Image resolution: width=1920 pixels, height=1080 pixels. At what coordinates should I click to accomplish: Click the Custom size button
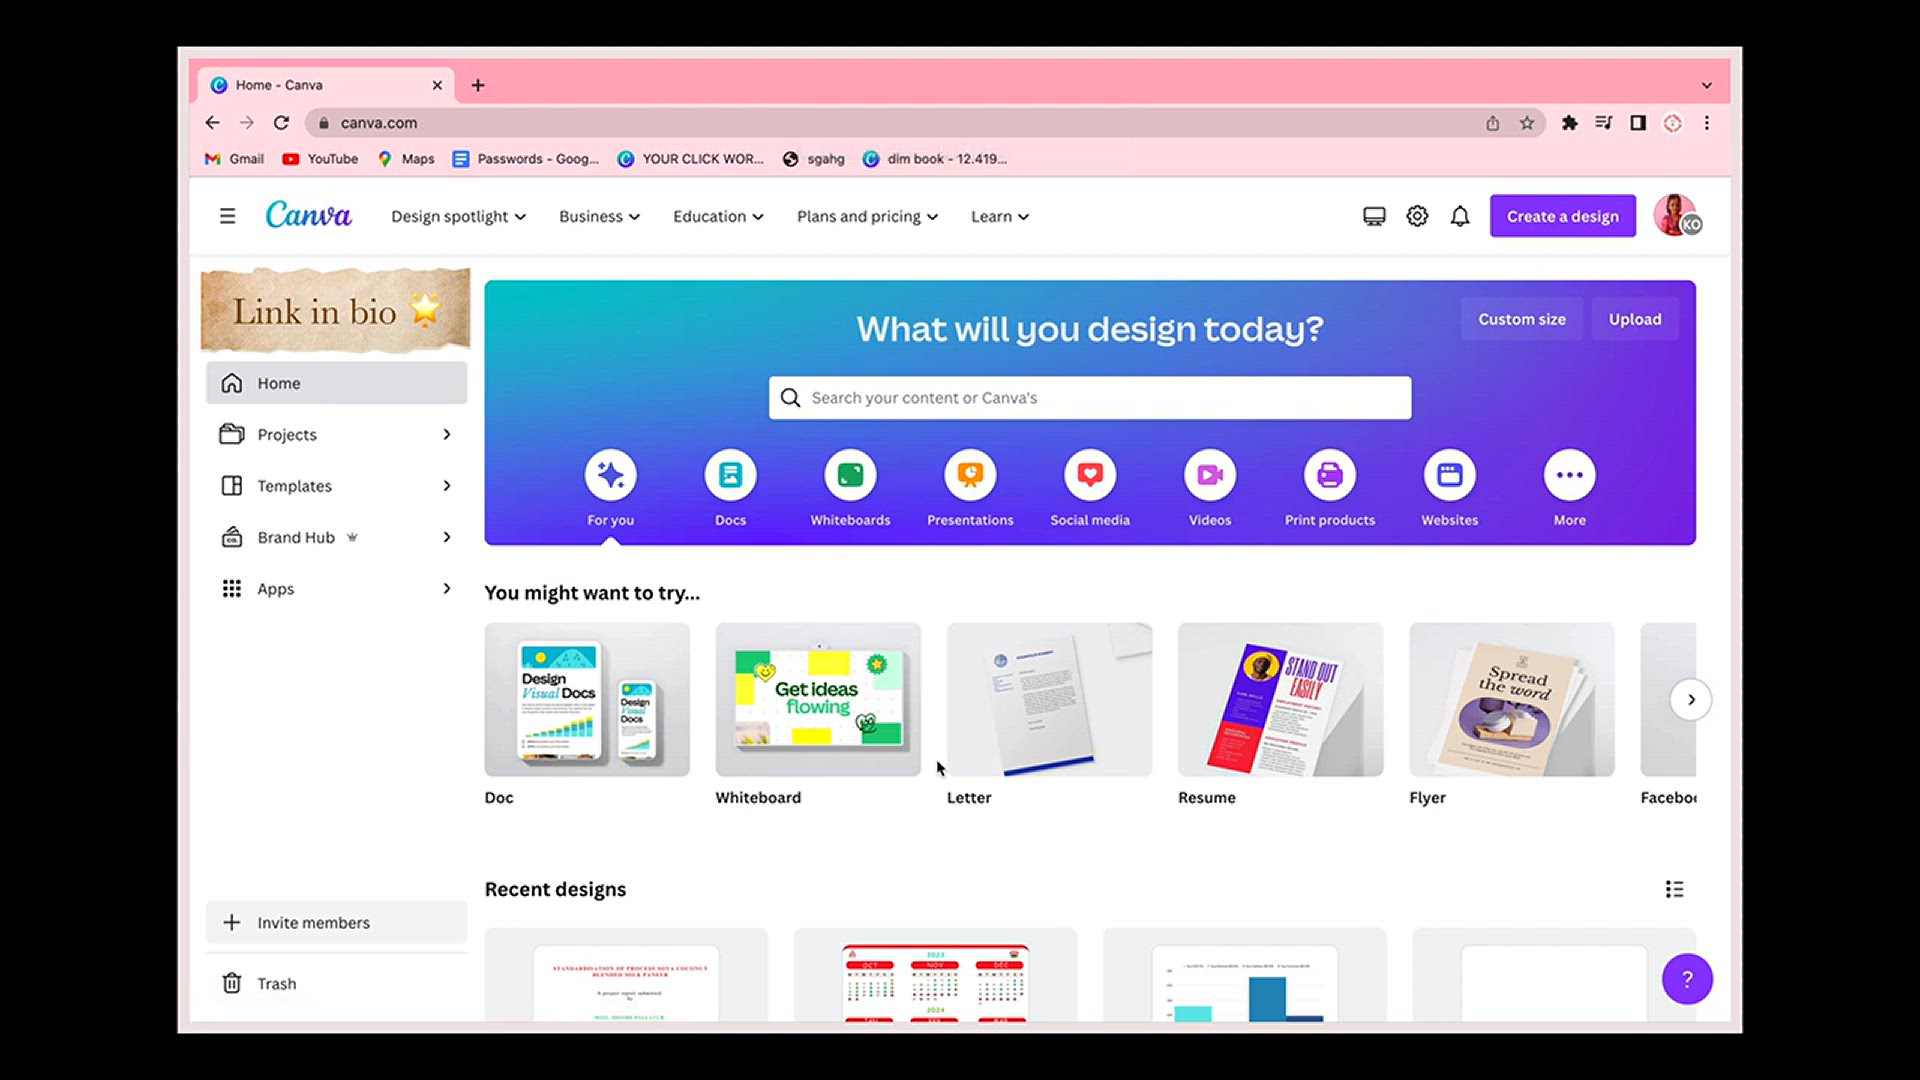point(1522,319)
